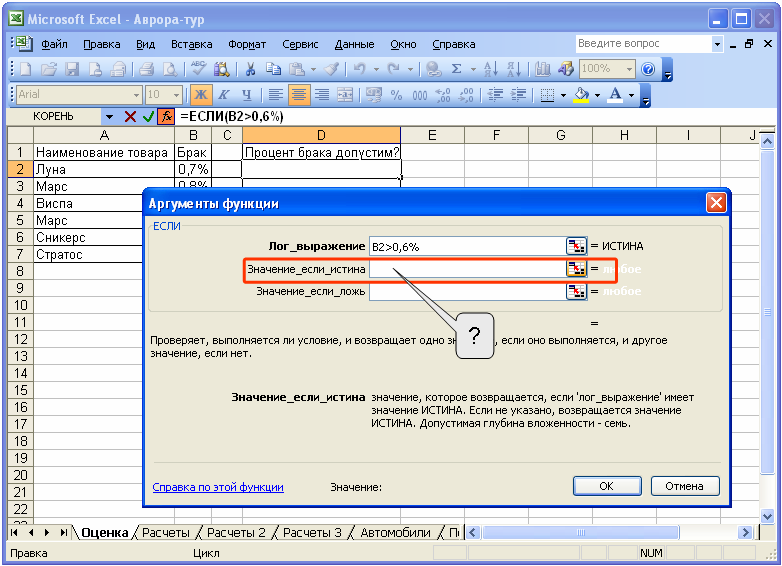The height and width of the screenshot is (566, 782).
Task: Select cell A2 containing Луна
Action: point(104,170)
